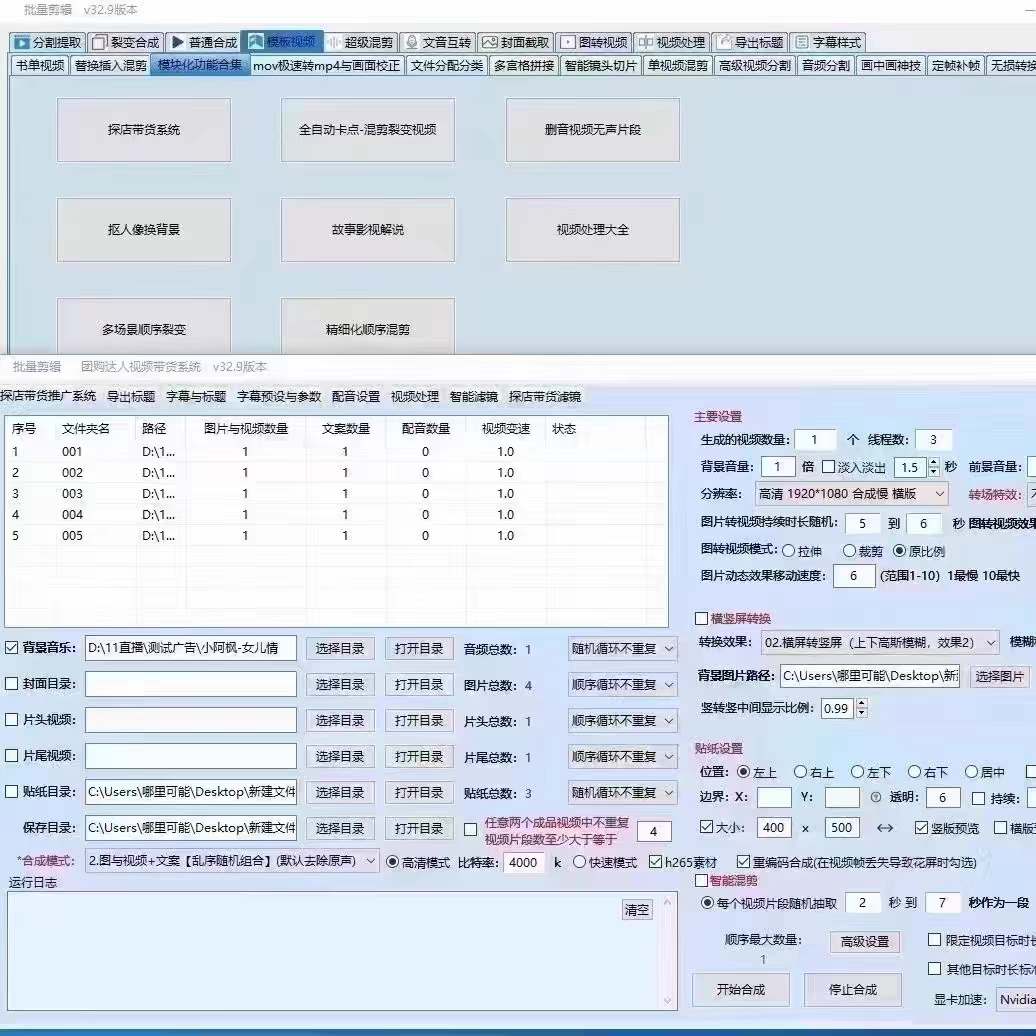
Task: Open 导出标题 in the top toolbar
Action: tap(751, 42)
